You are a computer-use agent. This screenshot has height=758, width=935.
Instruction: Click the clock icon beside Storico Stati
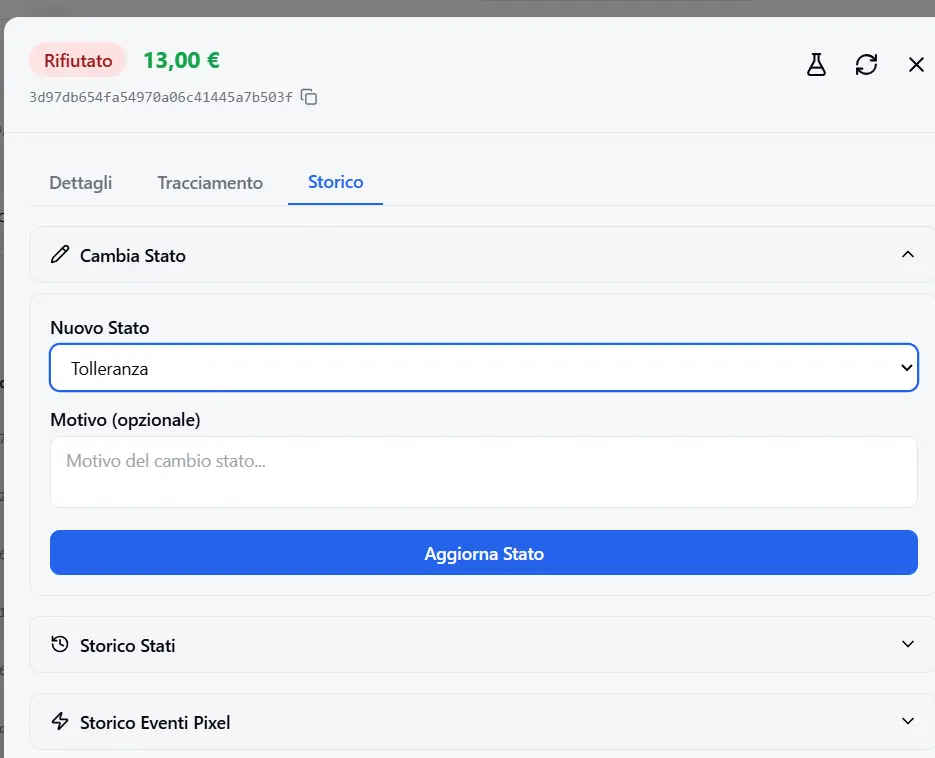coord(60,645)
